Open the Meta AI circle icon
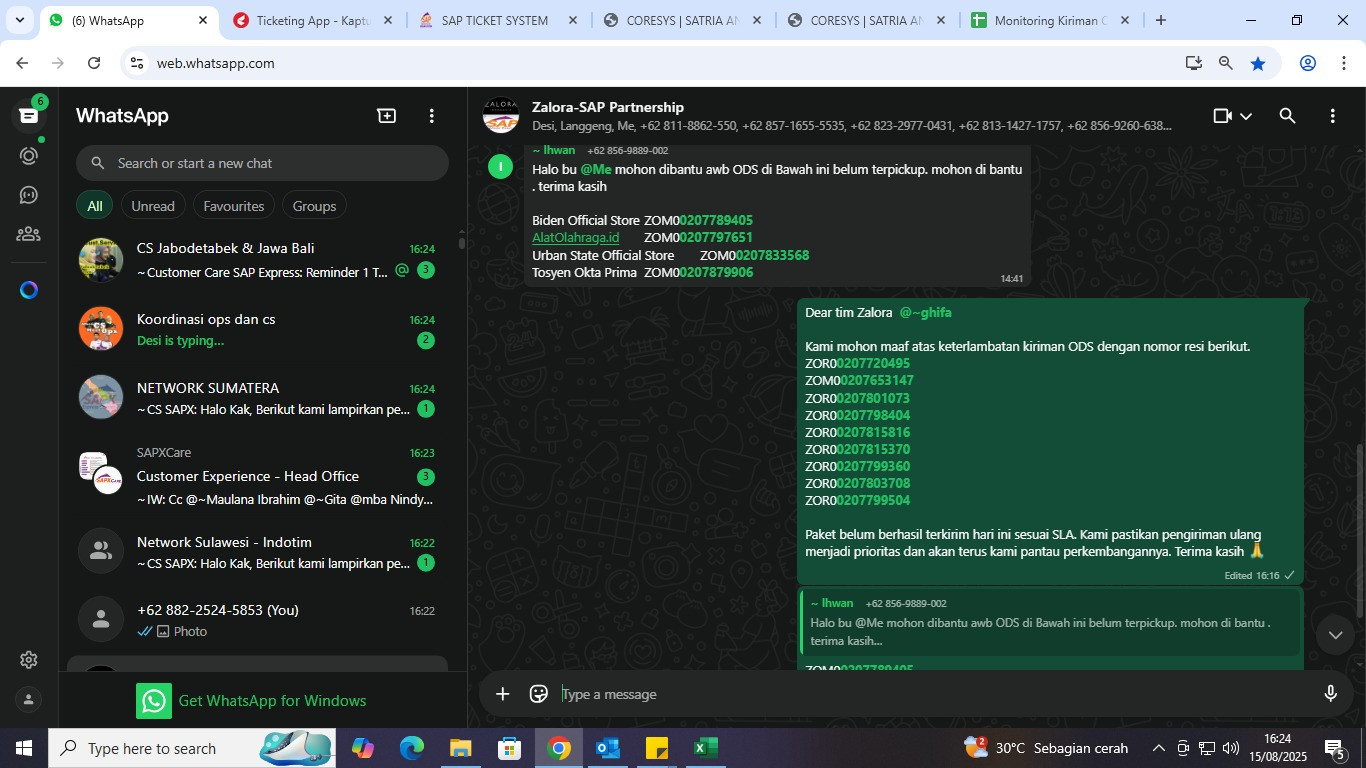This screenshot has height=768, width=1366. pos(28,290)
